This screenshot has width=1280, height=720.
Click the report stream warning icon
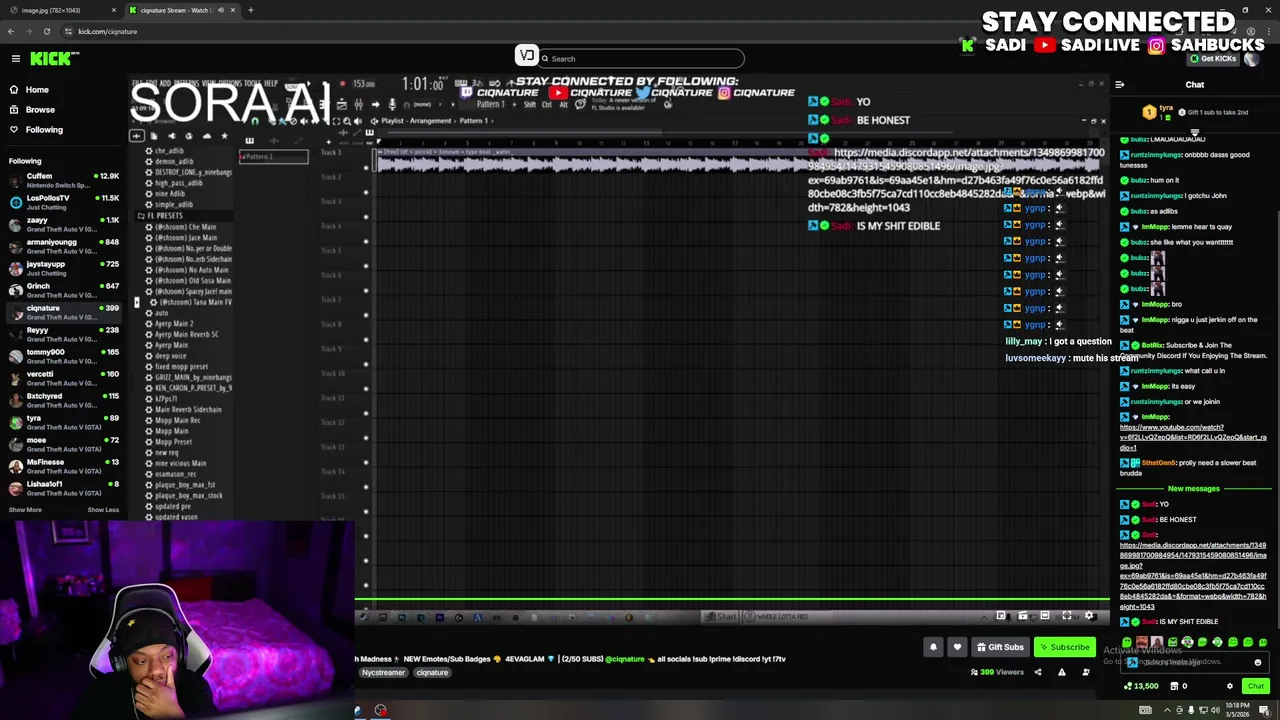[1062, 672]
